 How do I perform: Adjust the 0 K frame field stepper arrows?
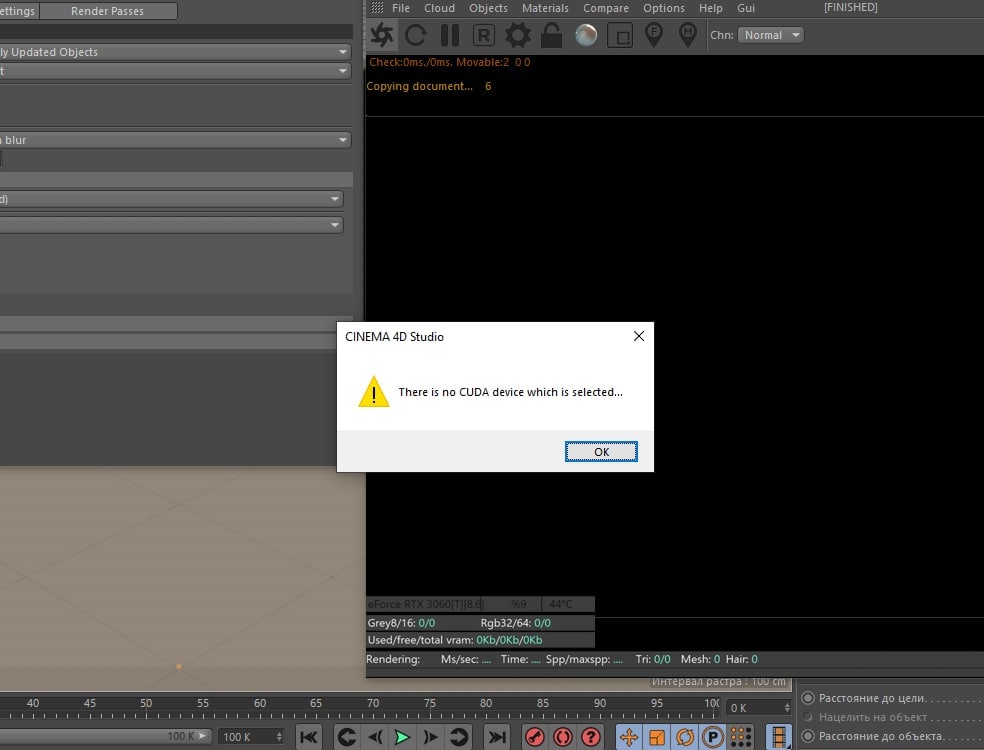tap(787, 708)
